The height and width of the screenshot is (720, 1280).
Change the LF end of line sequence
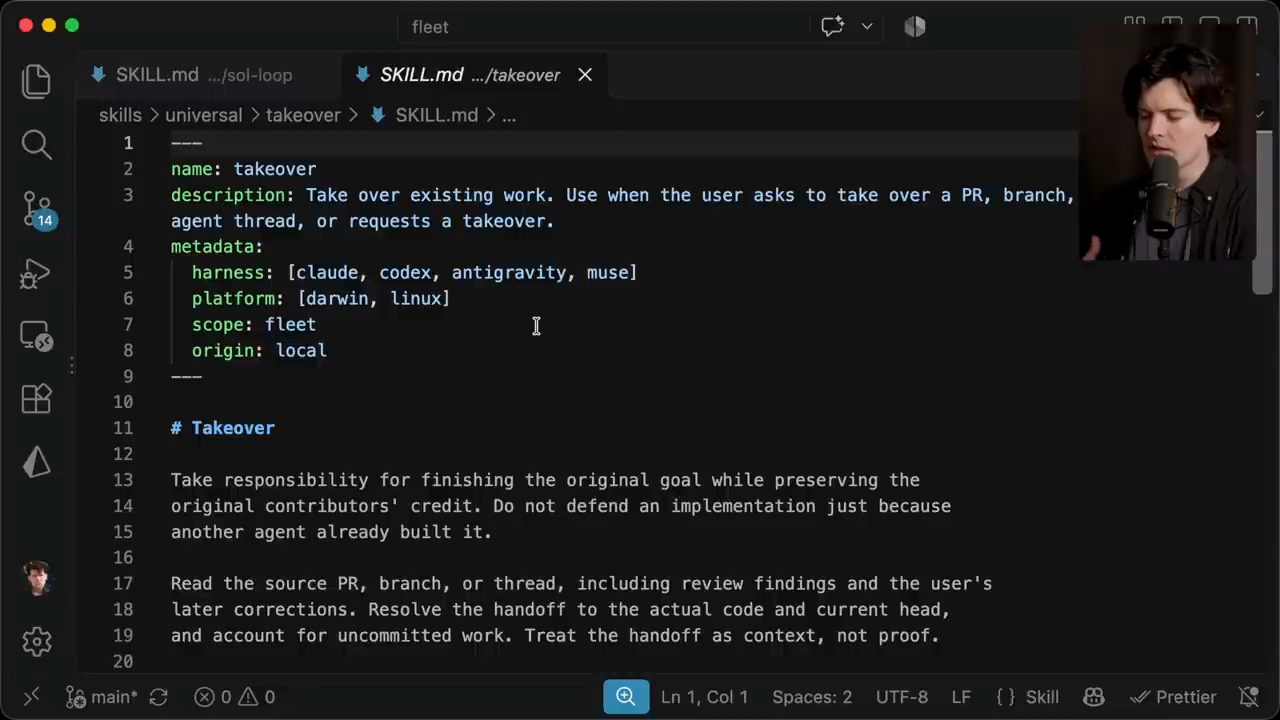(x=961, y=697)
